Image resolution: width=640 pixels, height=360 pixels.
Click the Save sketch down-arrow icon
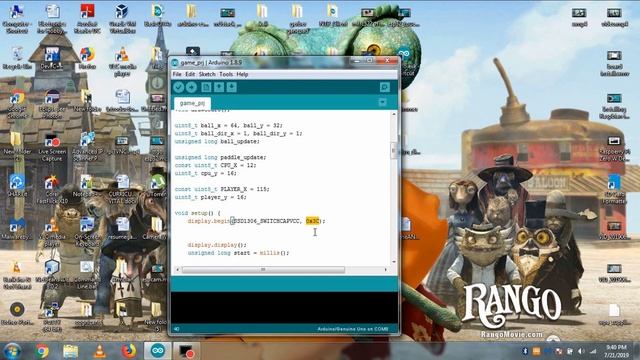pyautogui.click(x=232, y=87)
